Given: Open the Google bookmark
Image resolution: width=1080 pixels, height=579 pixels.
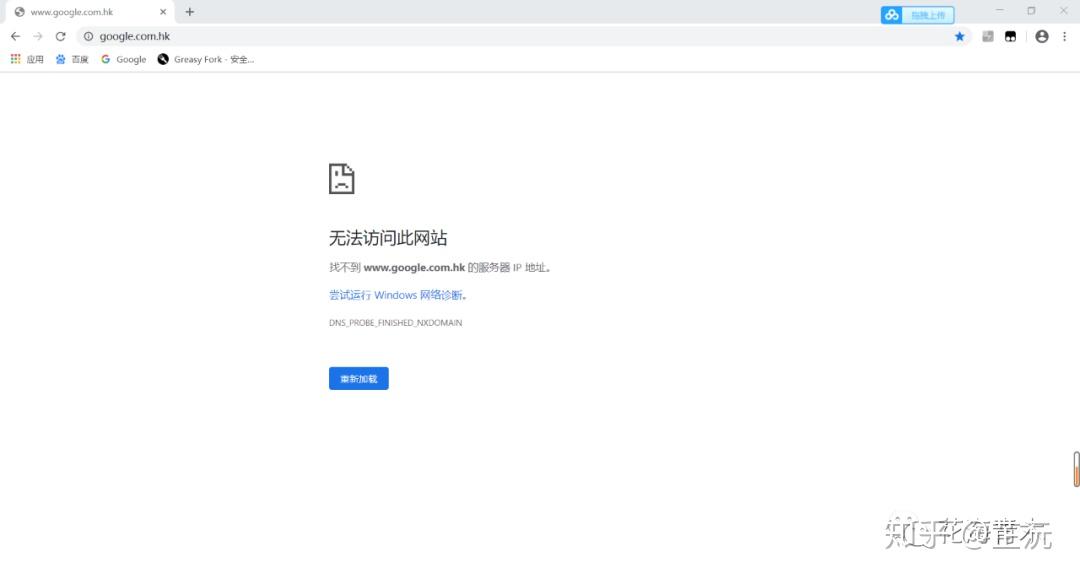Looking at the screenshot, I should coord(123,59).
